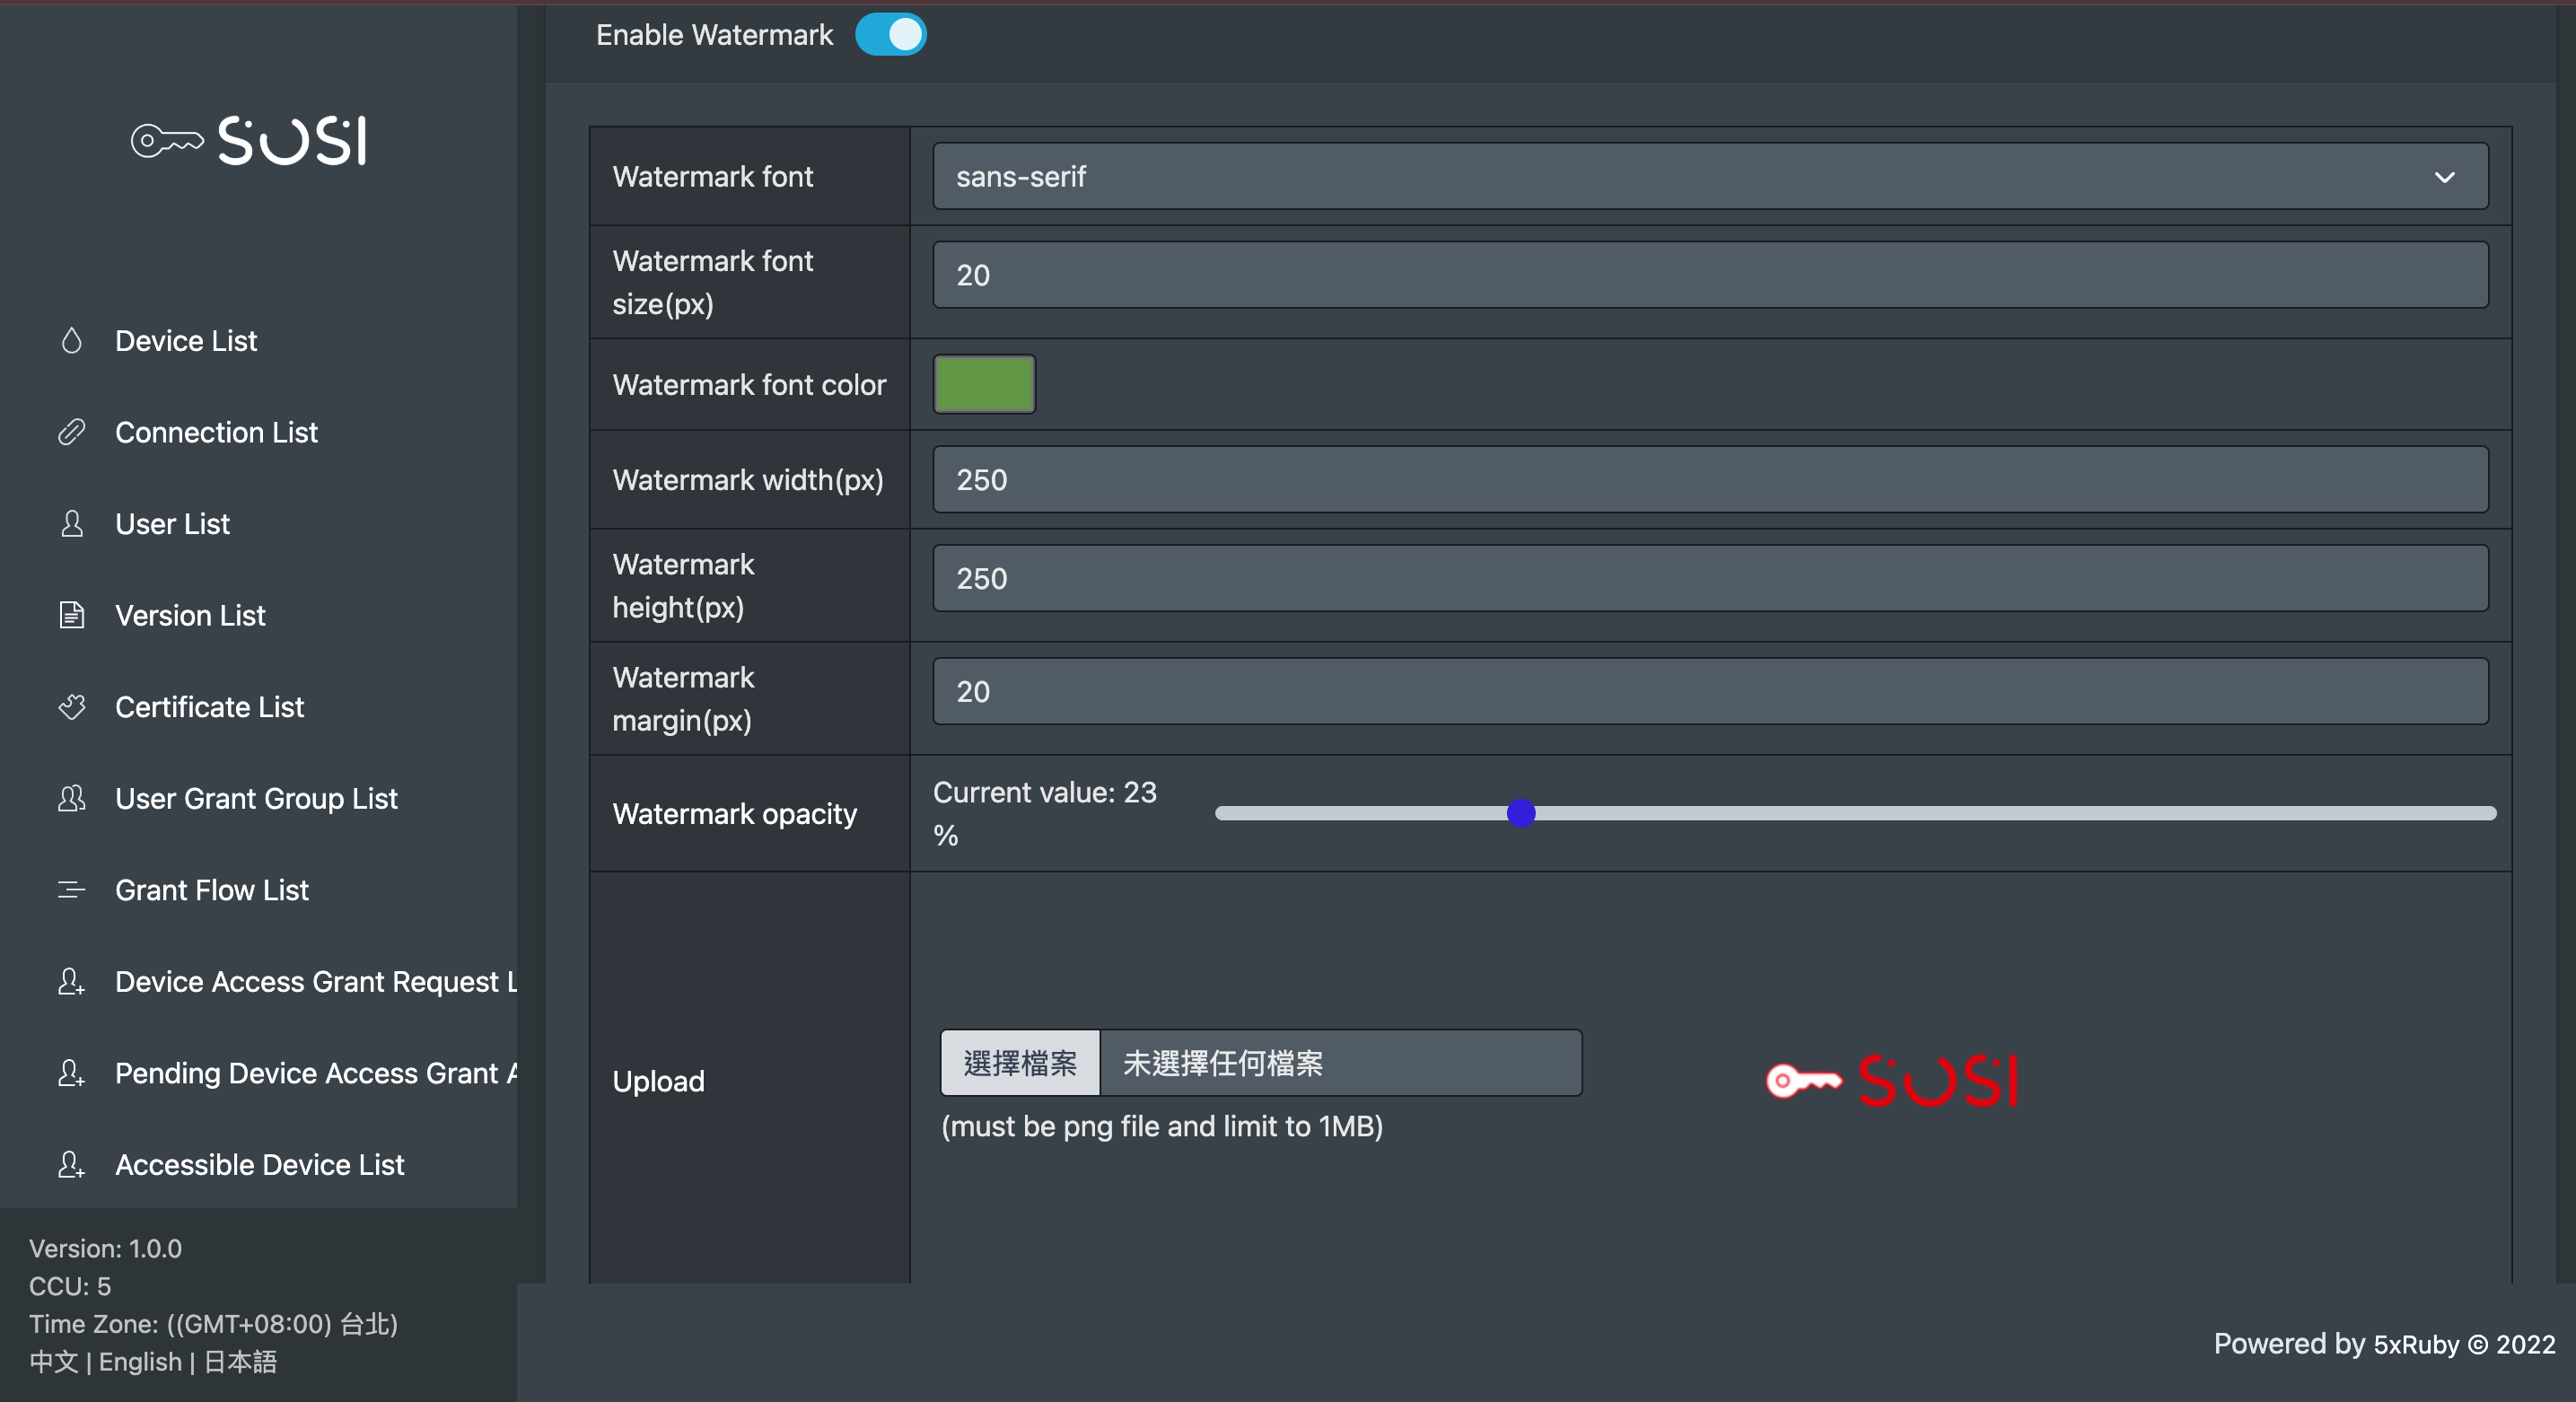The image size is (2576, 1402).
Task: Open the green watermark font color swatch
Action: (984, 385)
